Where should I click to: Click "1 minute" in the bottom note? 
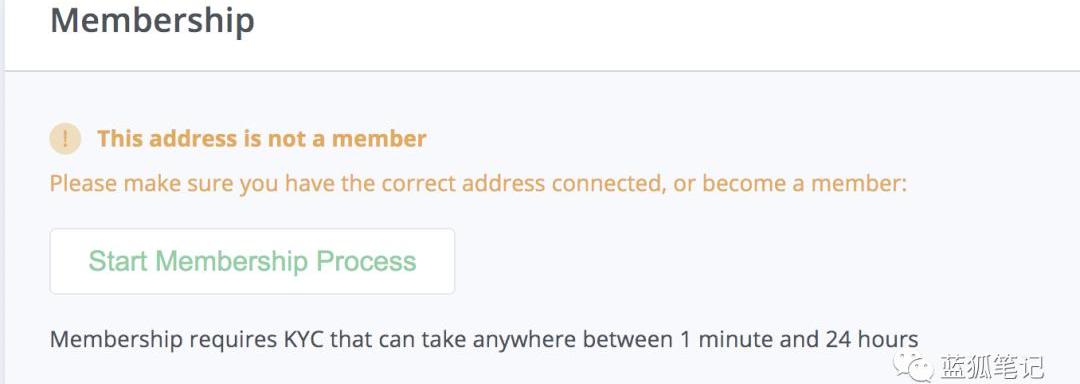[725, 340]
